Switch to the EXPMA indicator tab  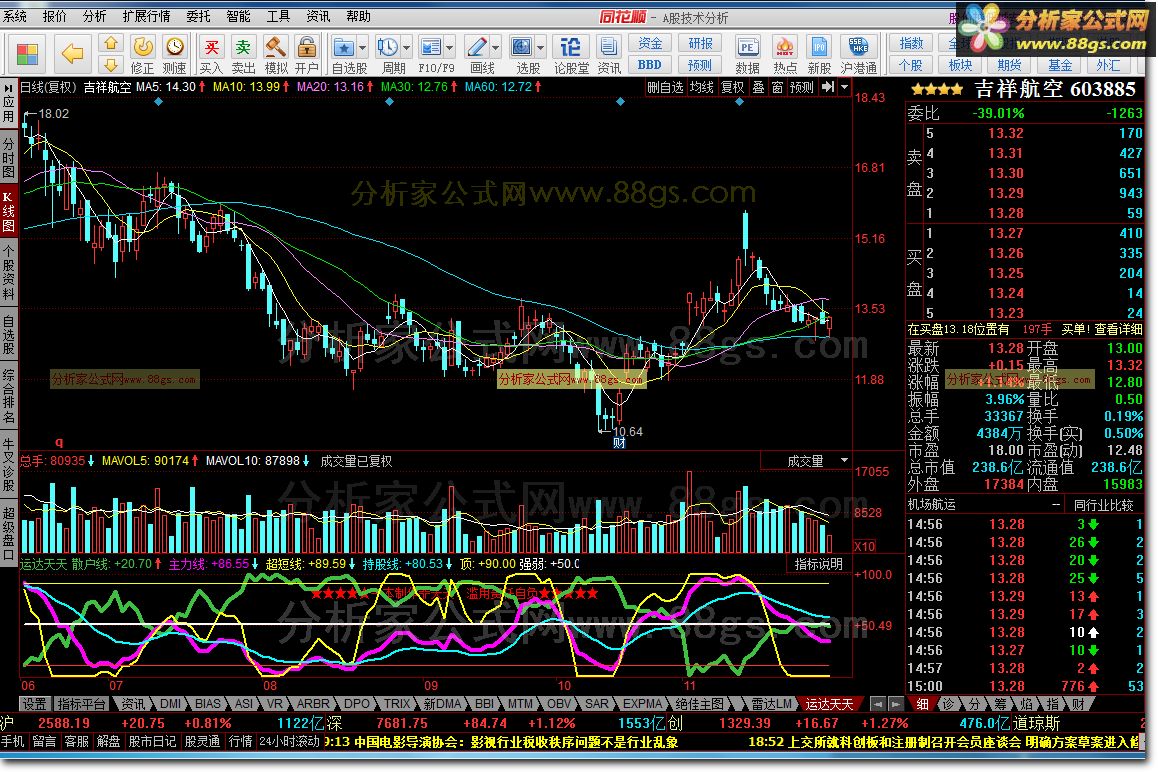642,704
